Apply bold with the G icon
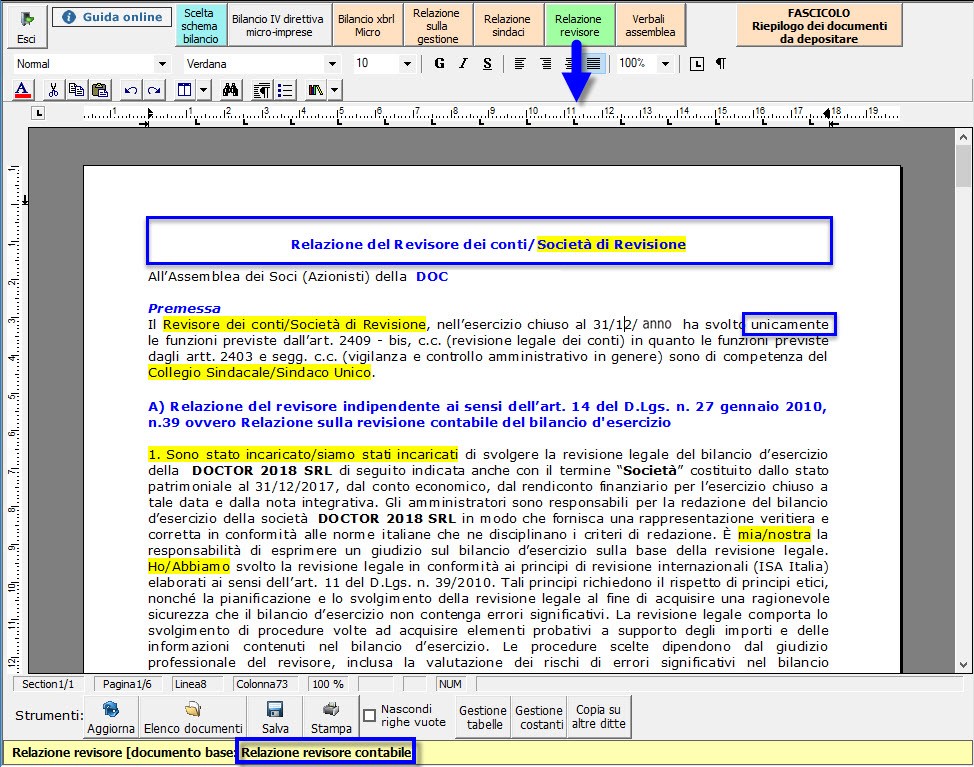 click(440, 63)
